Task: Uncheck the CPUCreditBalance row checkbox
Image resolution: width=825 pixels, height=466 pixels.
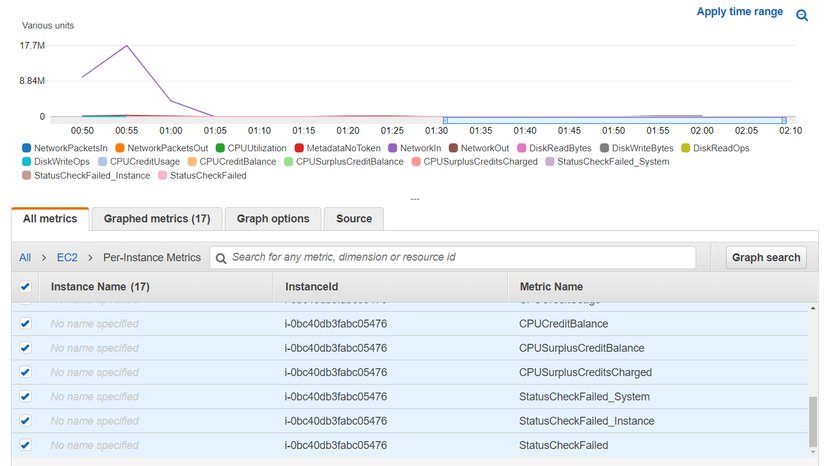Action: (x=25, y=323)
